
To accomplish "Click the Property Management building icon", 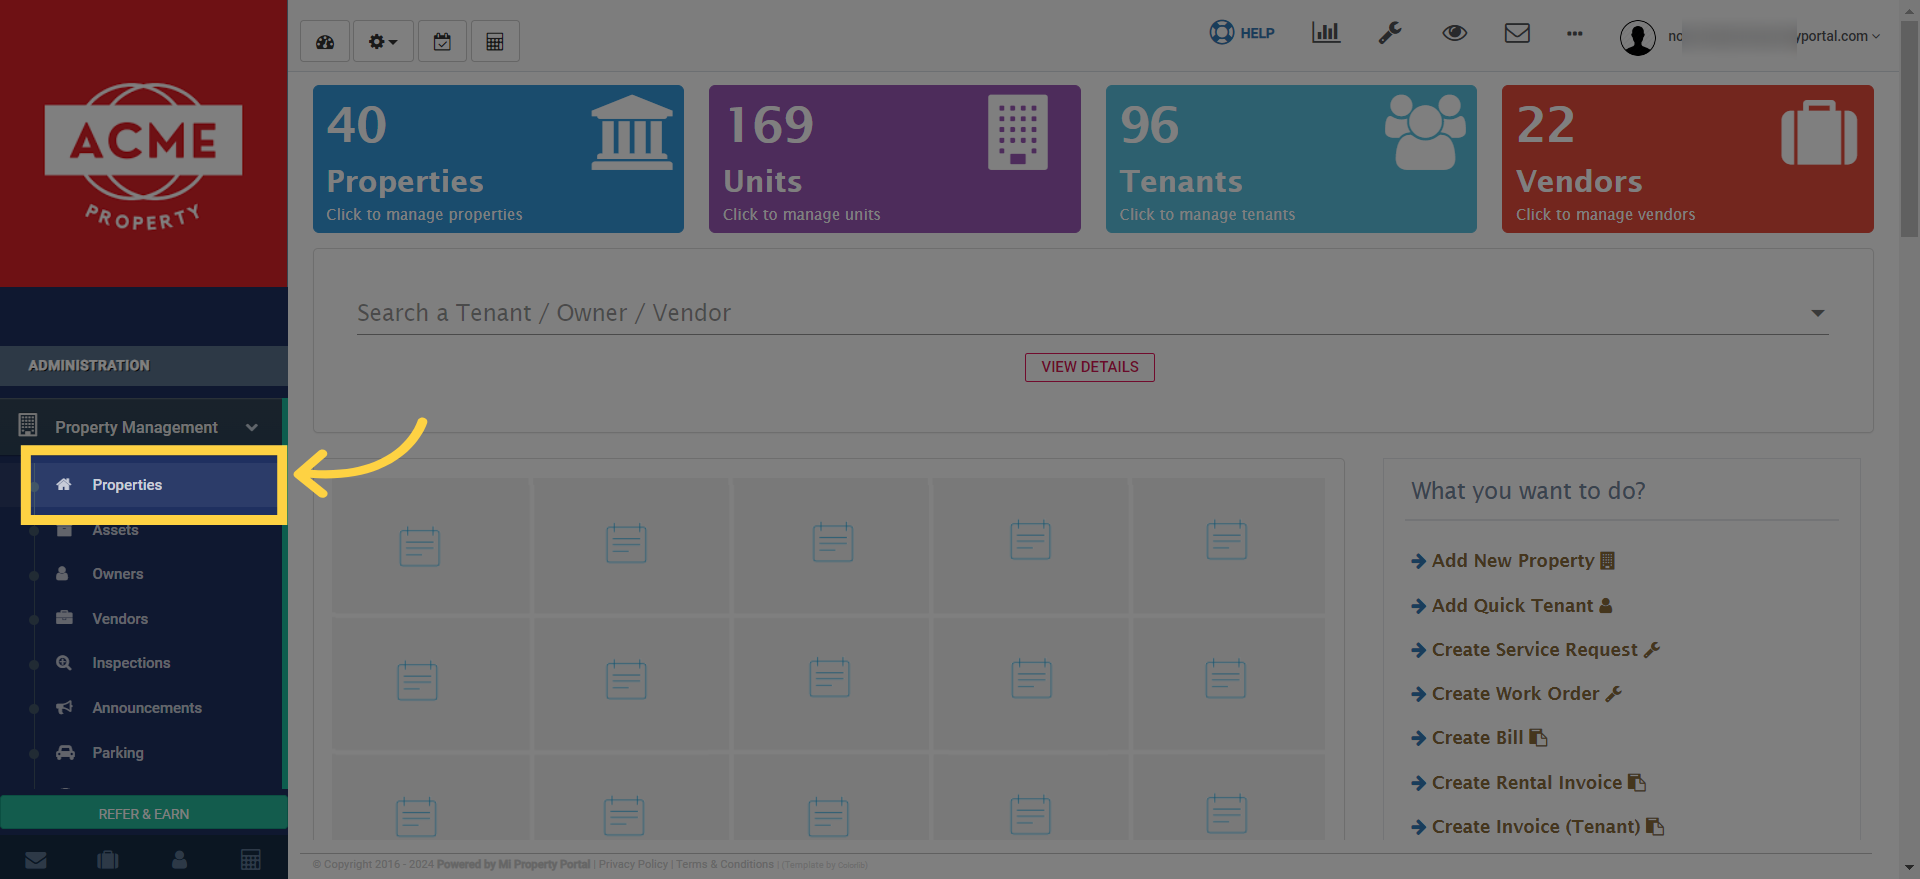I will coord(28,426).
